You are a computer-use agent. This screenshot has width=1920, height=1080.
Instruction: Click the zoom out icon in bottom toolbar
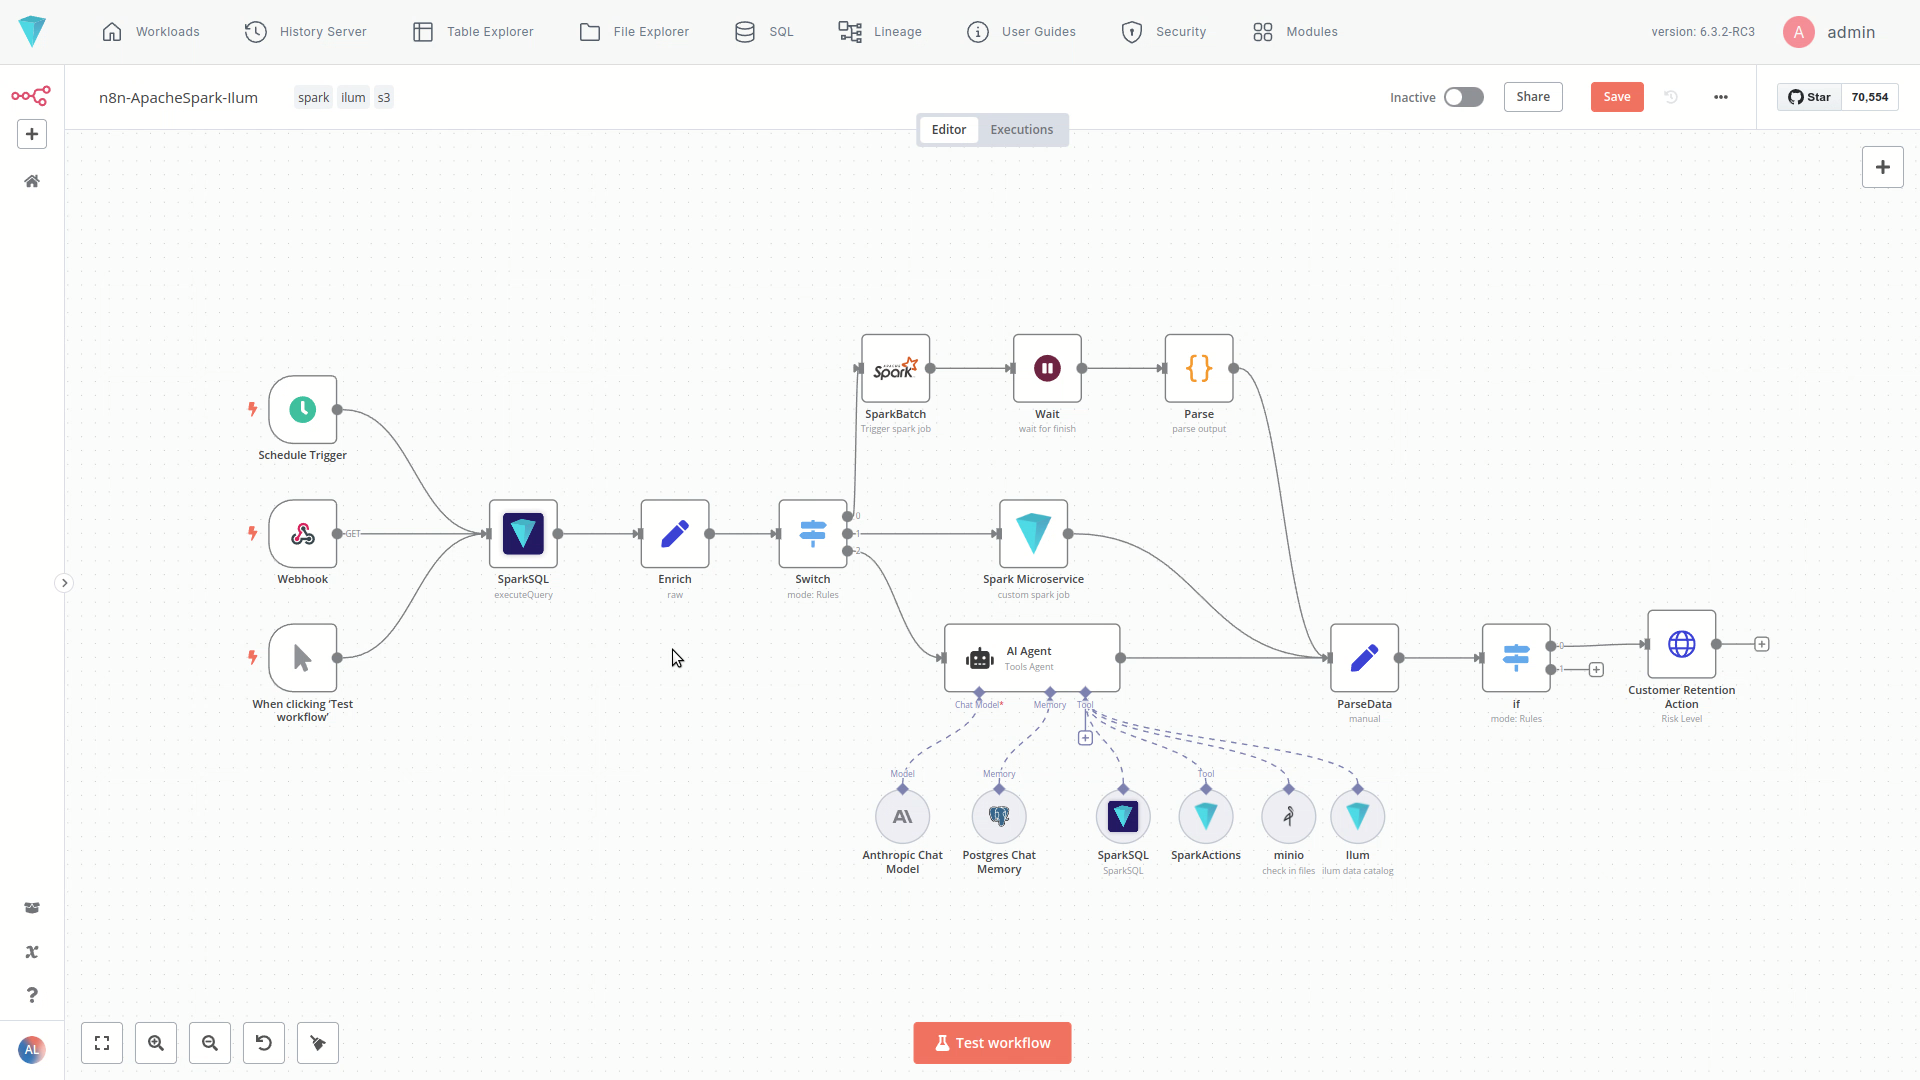pos(209,1042)
